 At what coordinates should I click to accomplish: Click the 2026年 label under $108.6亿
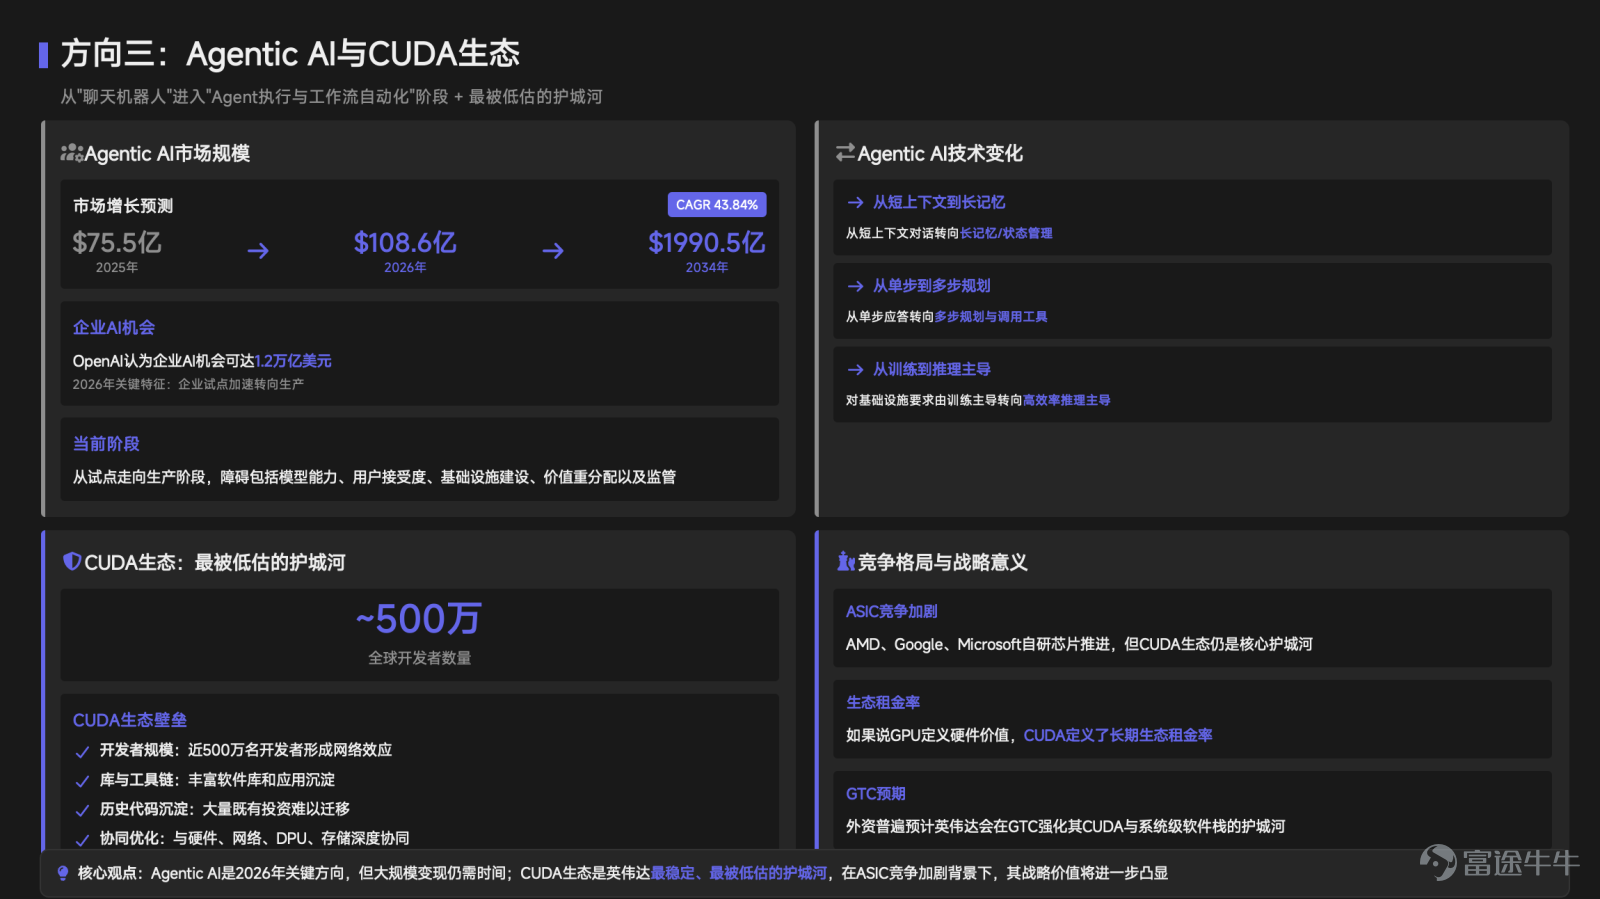click(405, 267)
